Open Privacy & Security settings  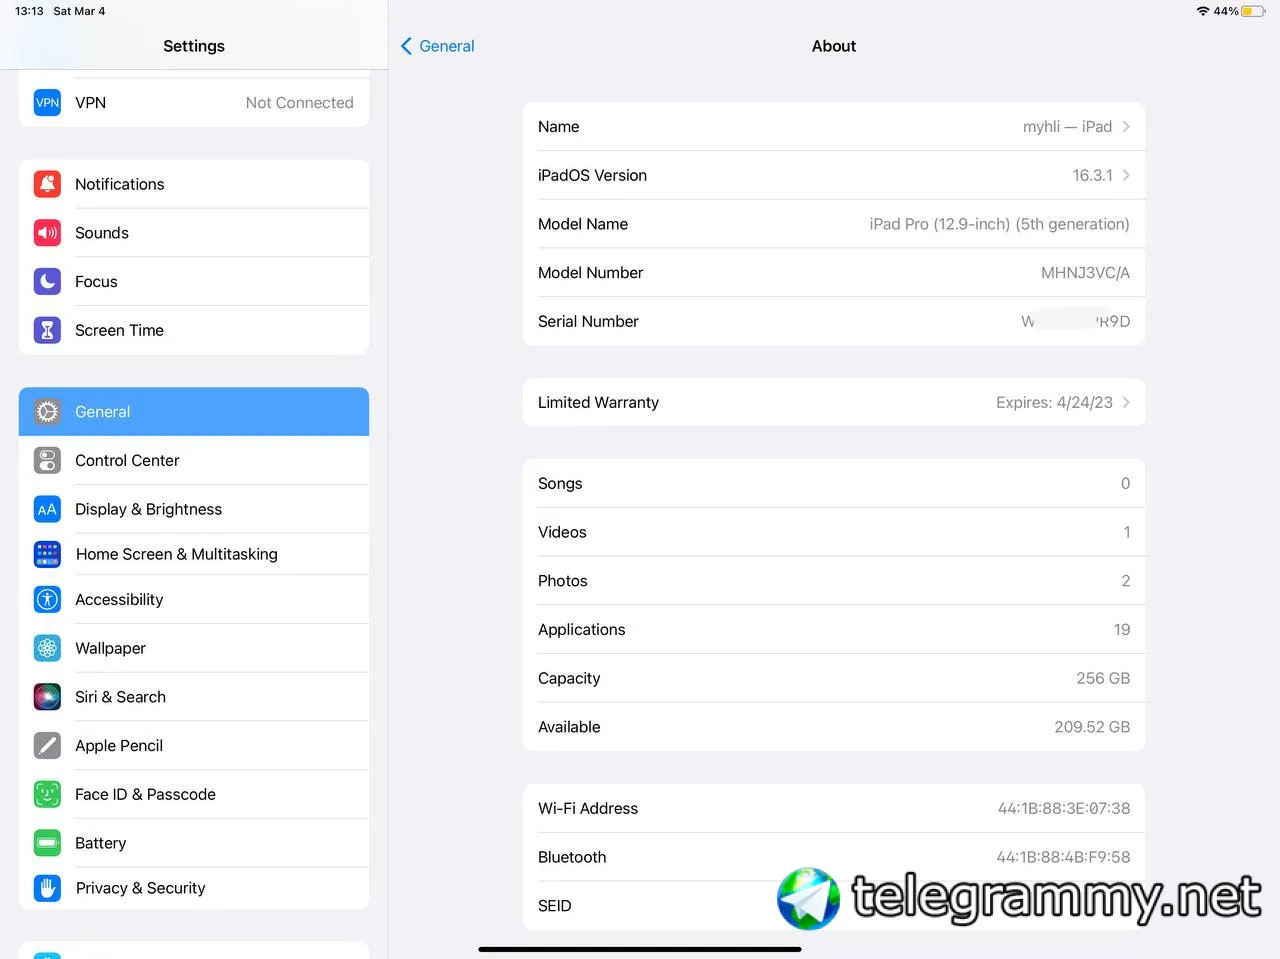[x=194, y=888]
